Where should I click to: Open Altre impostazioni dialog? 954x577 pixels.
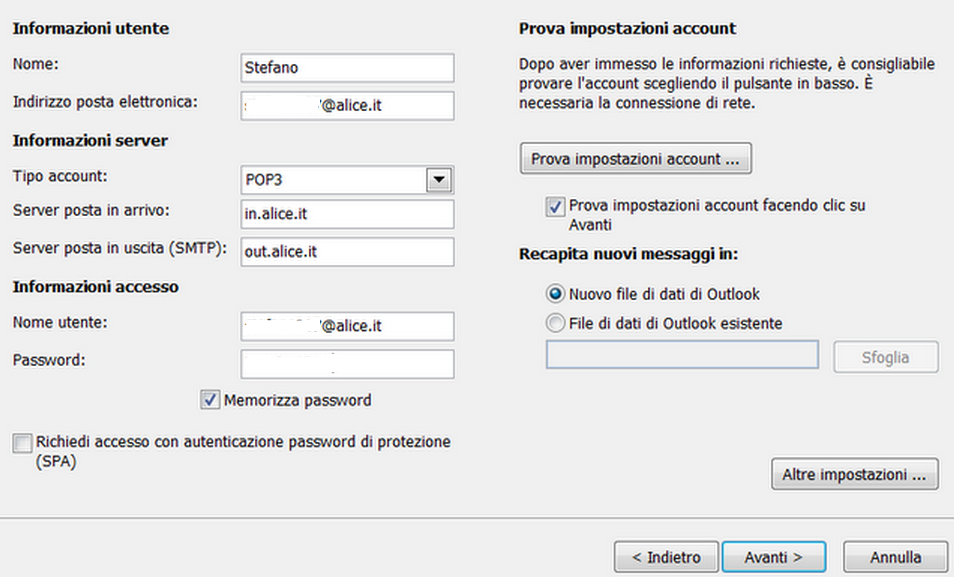coord(855,474)
